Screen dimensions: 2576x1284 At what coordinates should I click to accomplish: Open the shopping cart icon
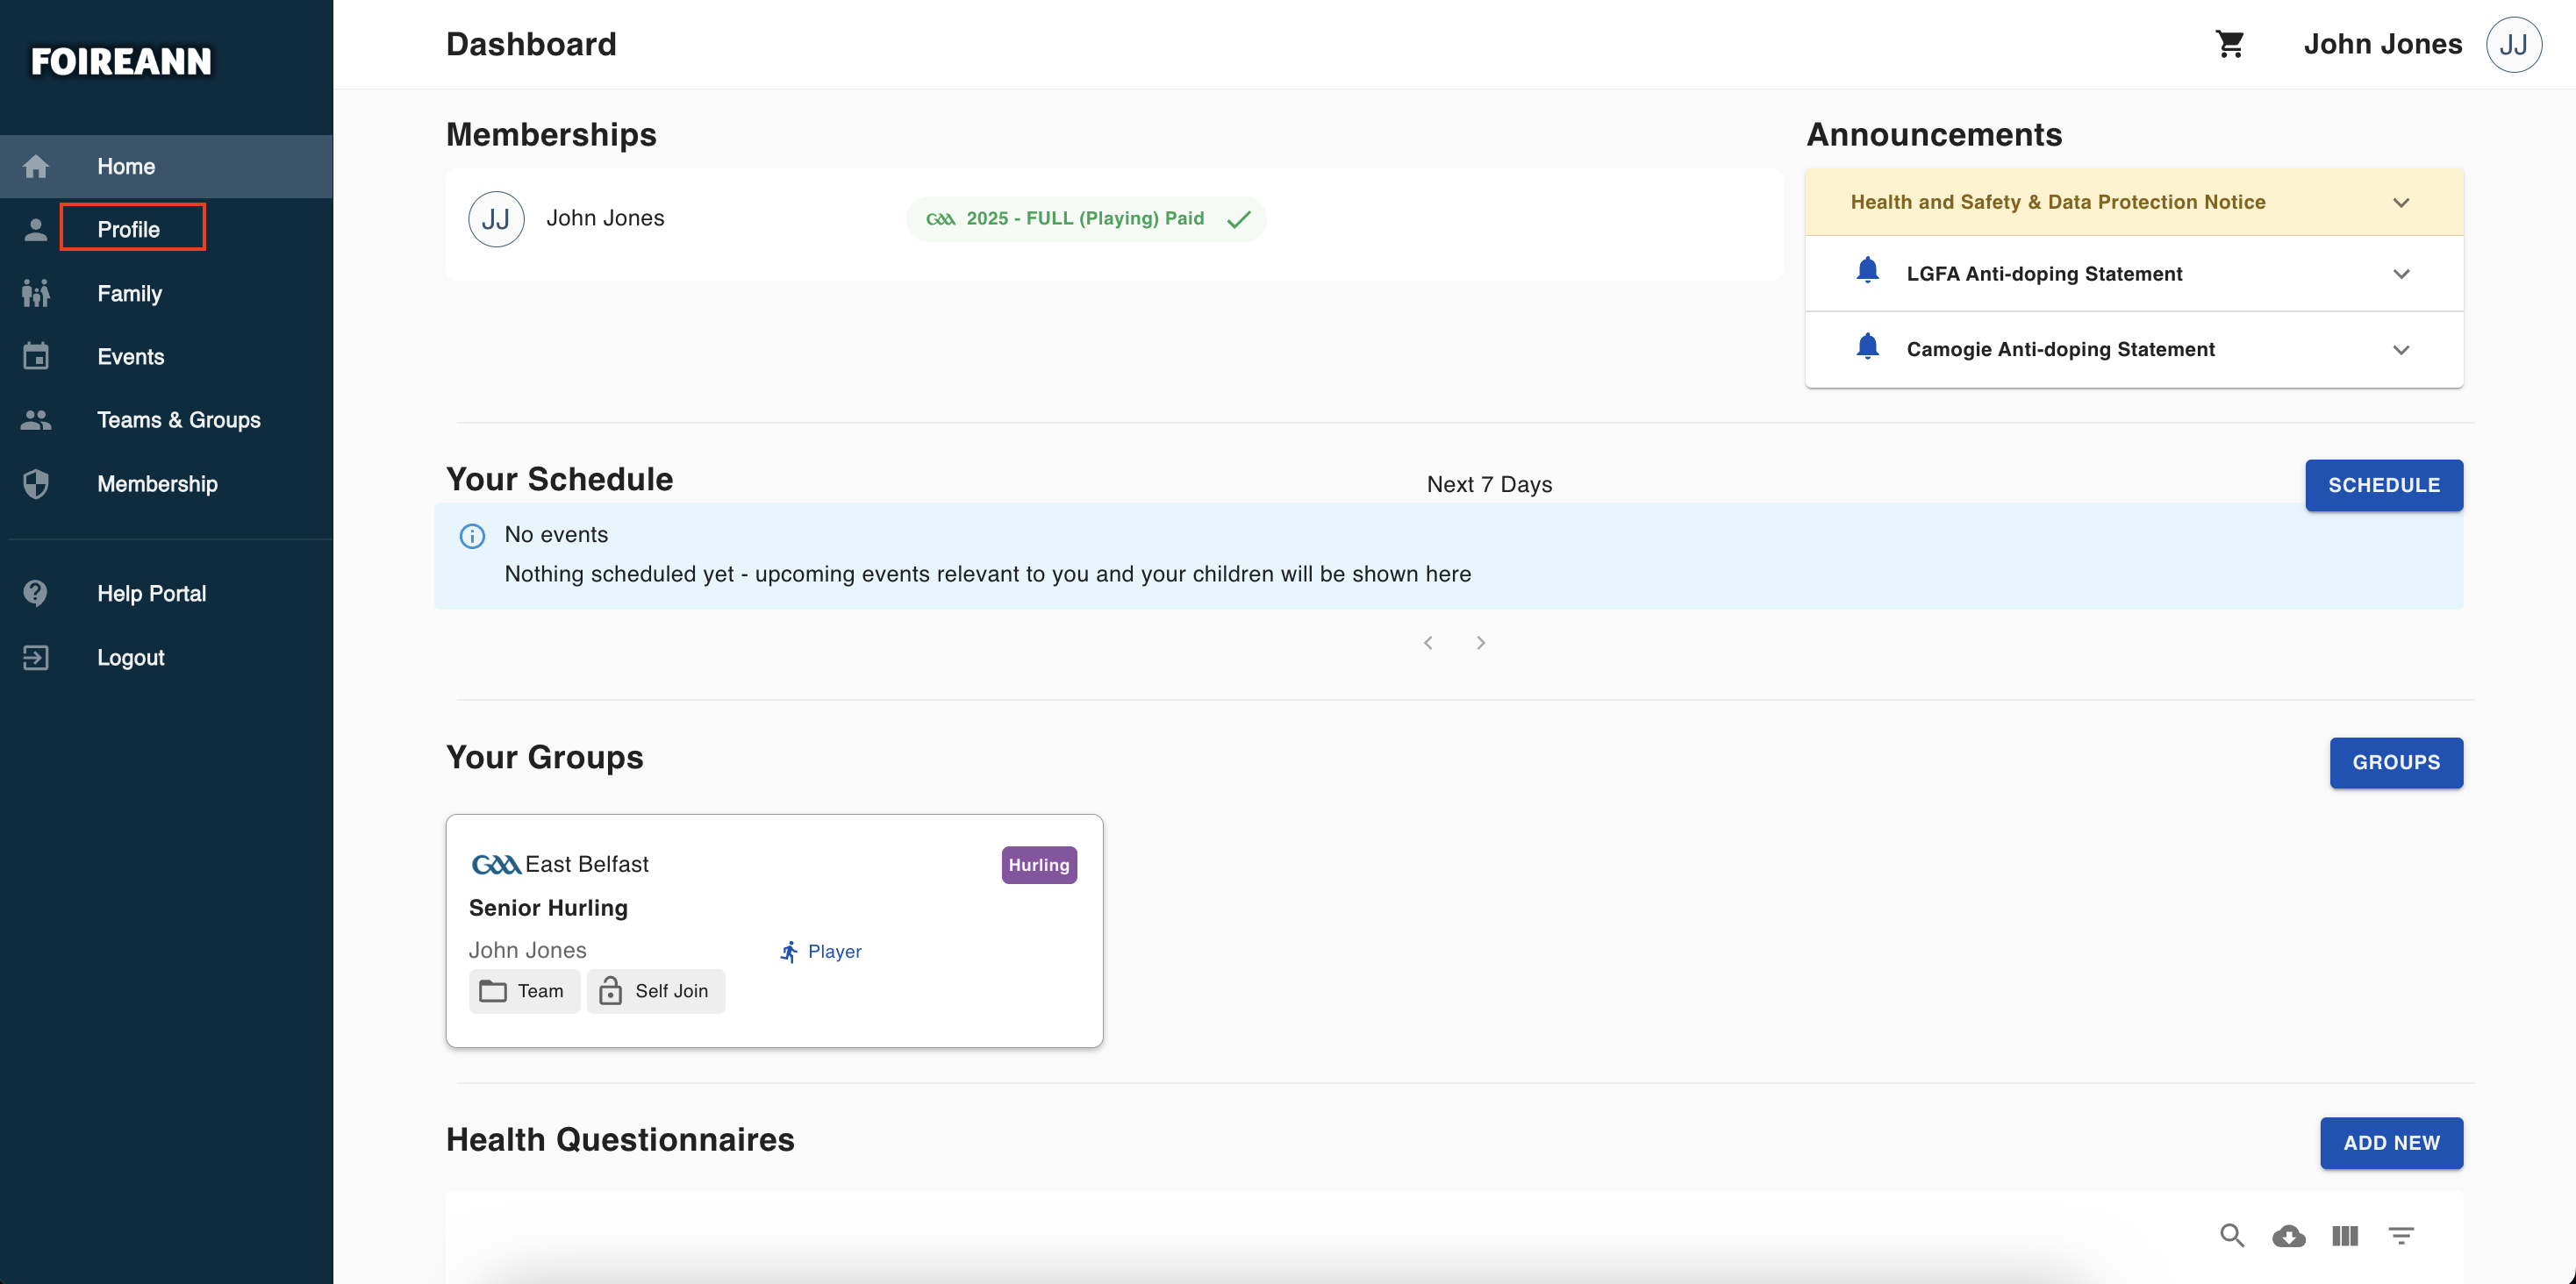pyautogui.click(x=2229, y=44)
